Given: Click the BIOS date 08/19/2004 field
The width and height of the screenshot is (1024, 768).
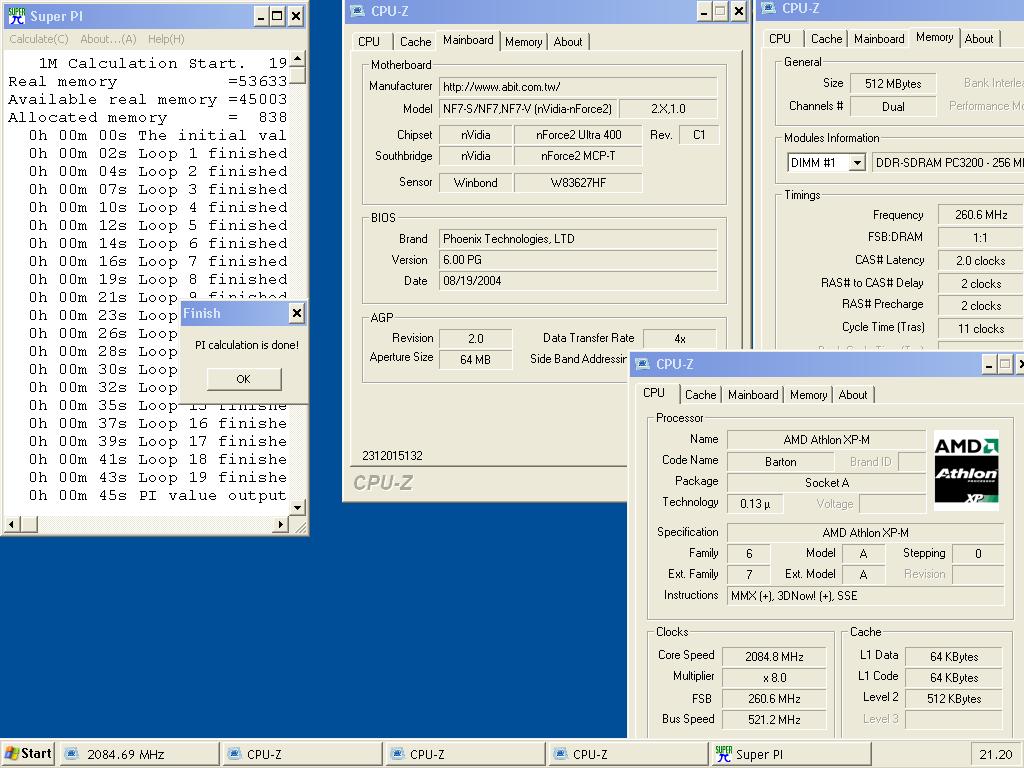Looking at the screenshot, I should click(578, 281).
